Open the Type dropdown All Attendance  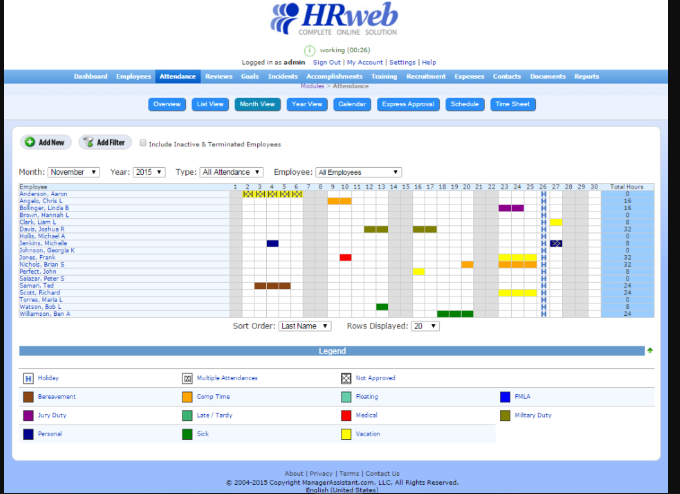[x=232, y=172]
